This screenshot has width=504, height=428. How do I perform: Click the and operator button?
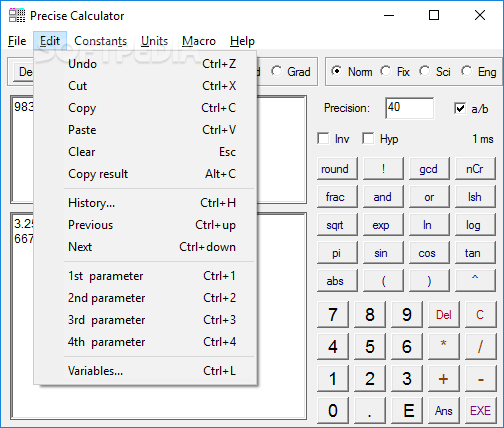click(x=383, y=197)
